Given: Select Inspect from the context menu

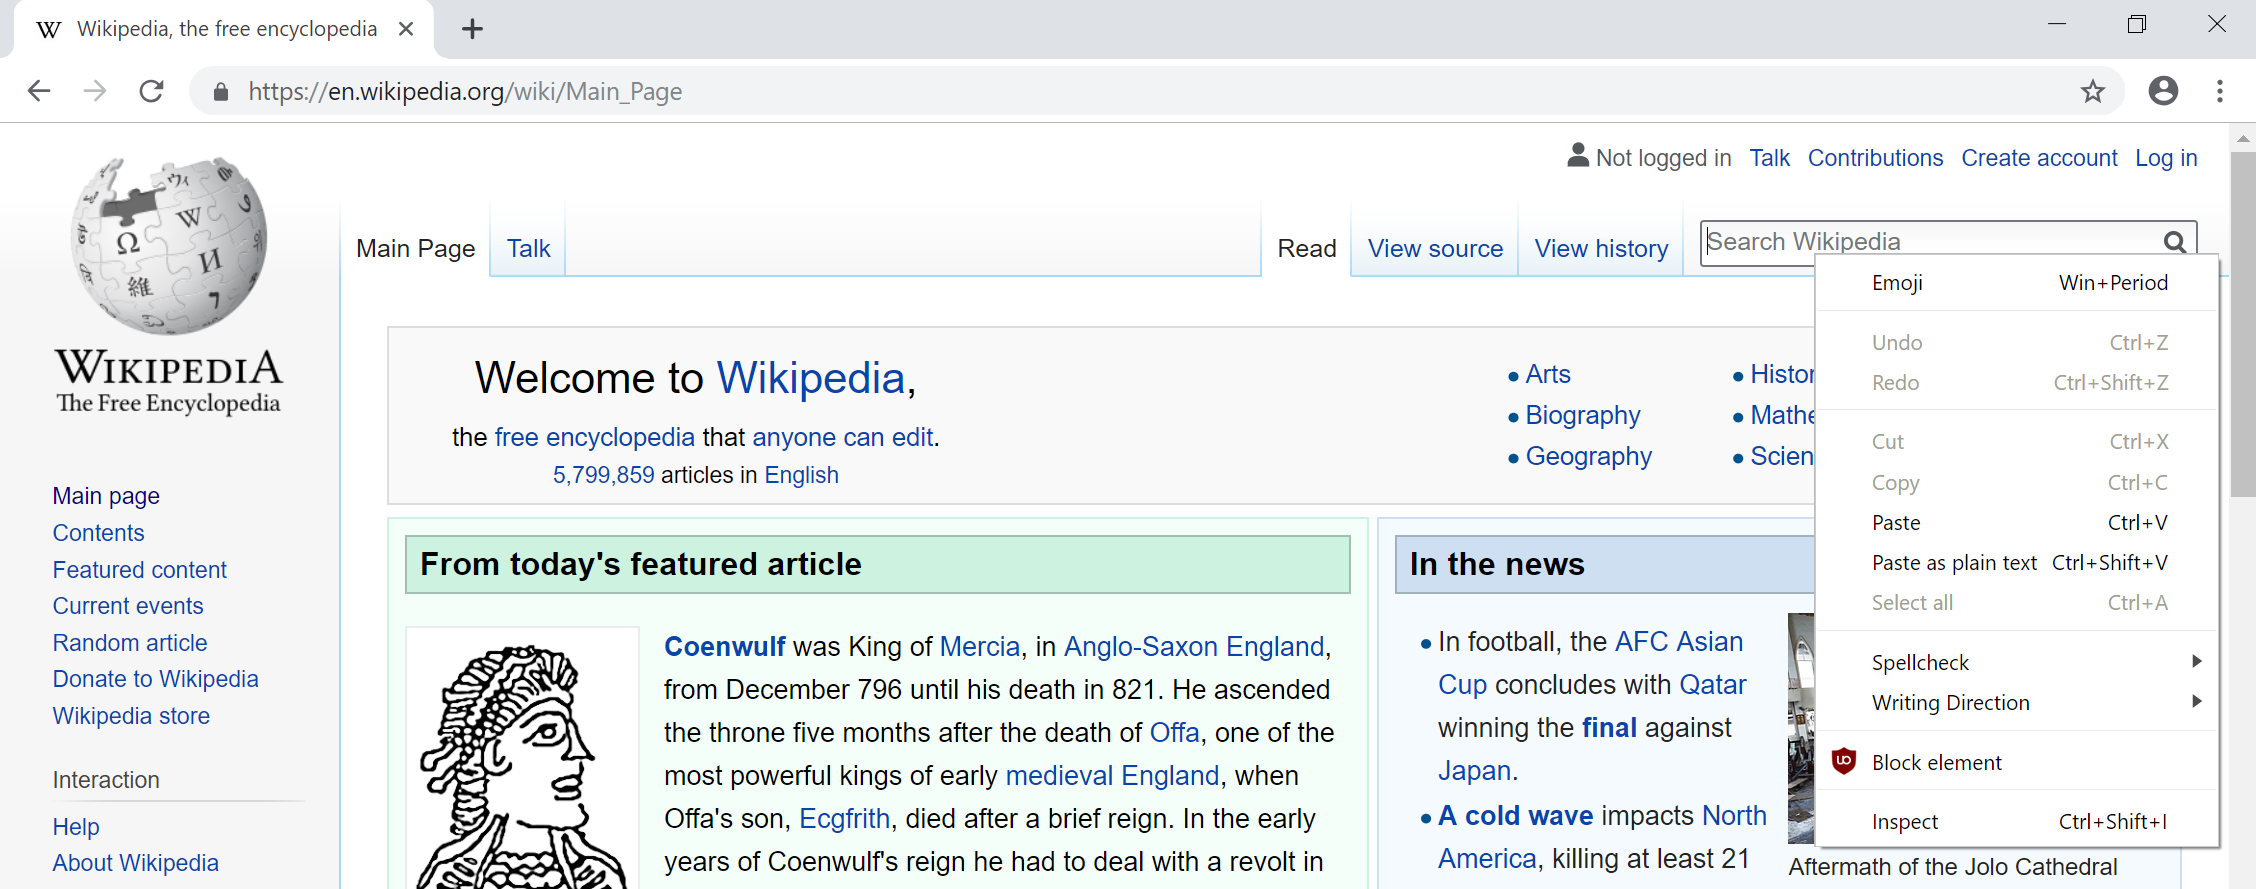Looking at the screenshot, I should pos(2017,822).
